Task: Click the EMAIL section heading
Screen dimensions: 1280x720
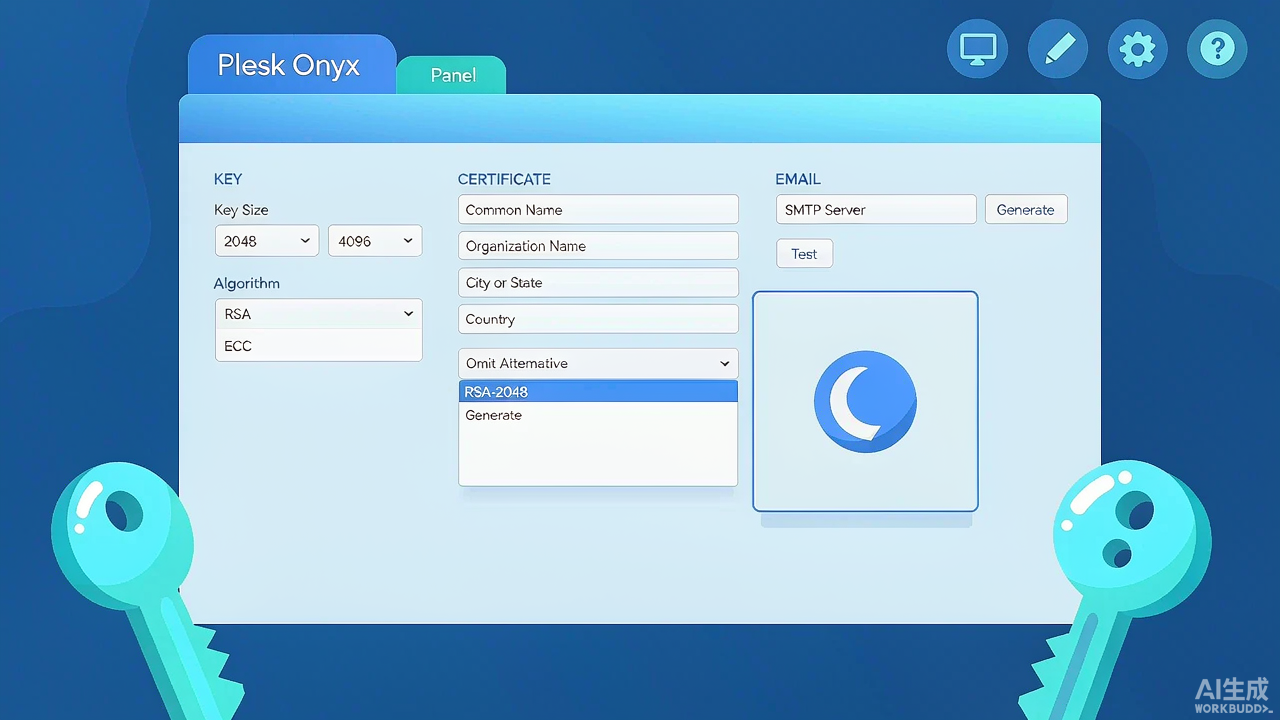Action: coord(798,179)
